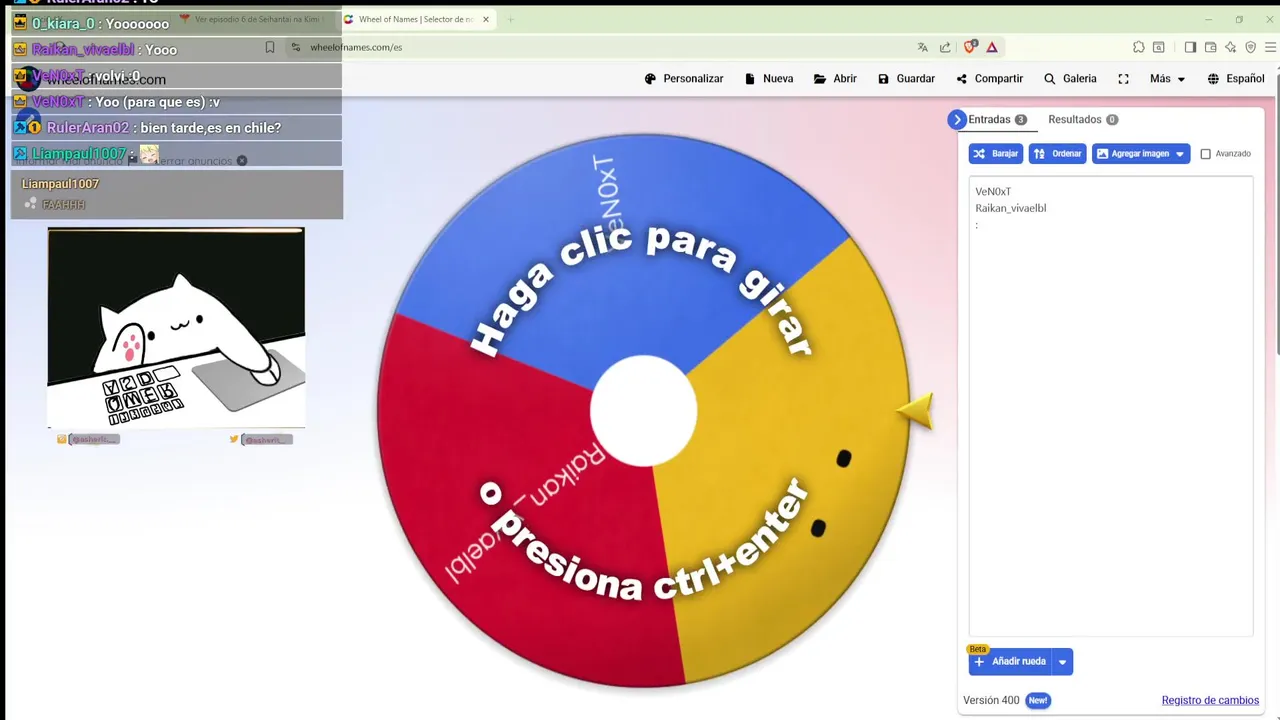The width and height of the screenshot is (1280, 720).
Task: Expand the Más dropdown menu
Action: (1167, 79)
